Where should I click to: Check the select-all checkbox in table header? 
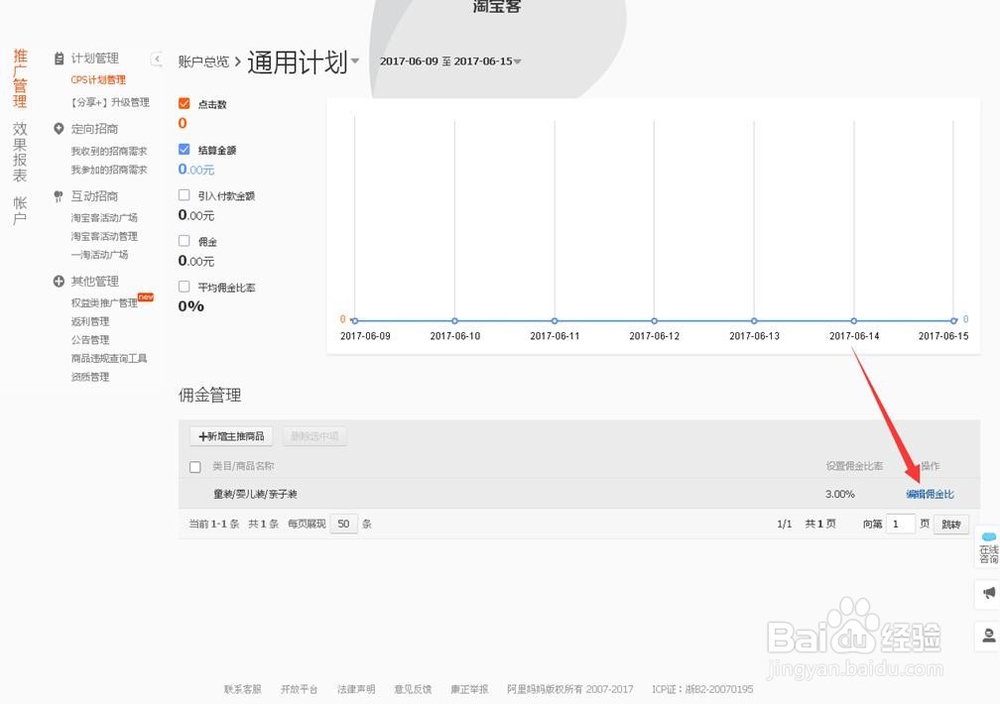pyautogui.click(x=195, y=467)
